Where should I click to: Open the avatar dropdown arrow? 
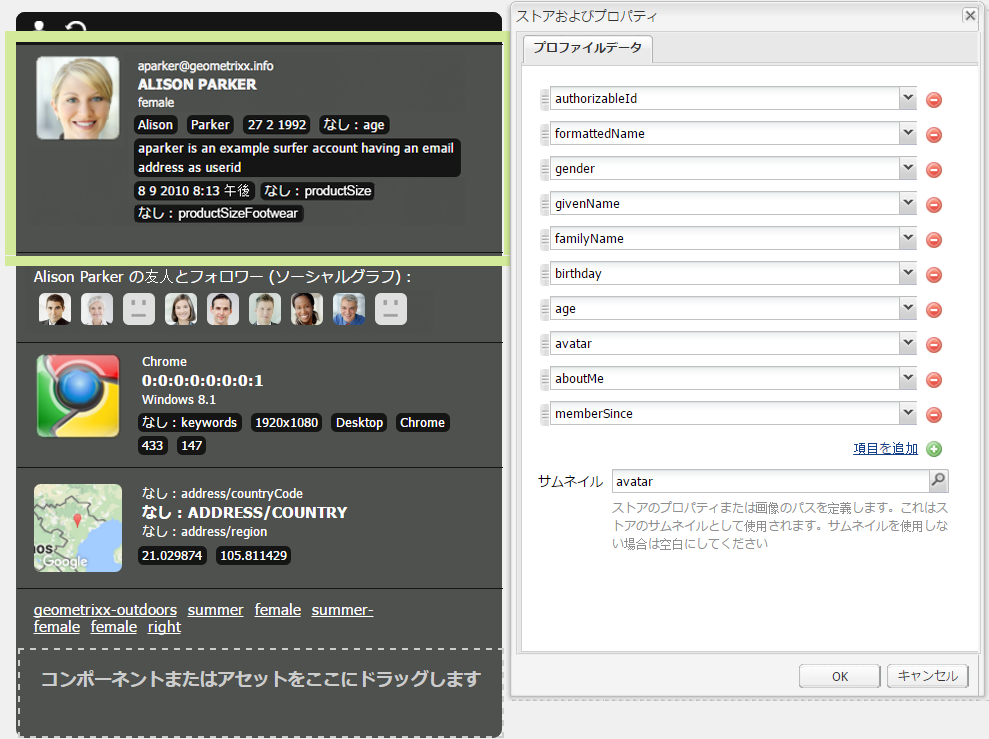908,343
